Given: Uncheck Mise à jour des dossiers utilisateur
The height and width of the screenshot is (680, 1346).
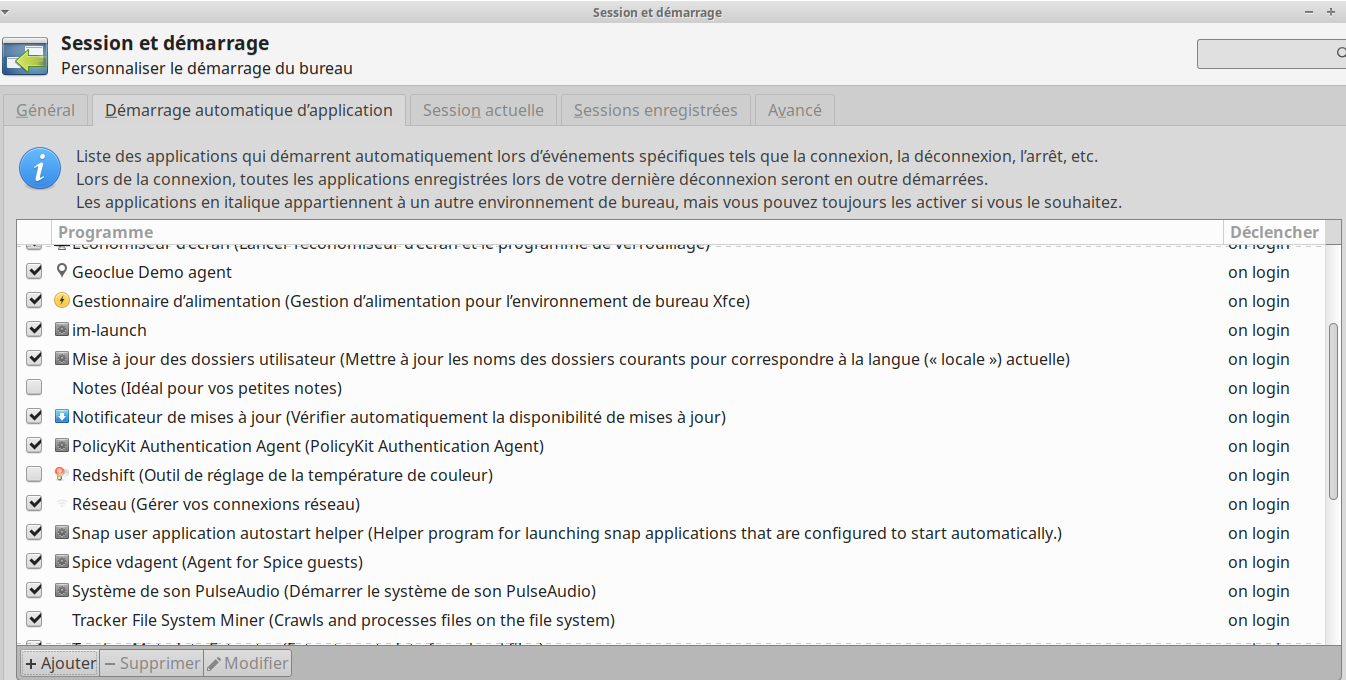Looking at the screenshot, I should [x=34, y=359].
